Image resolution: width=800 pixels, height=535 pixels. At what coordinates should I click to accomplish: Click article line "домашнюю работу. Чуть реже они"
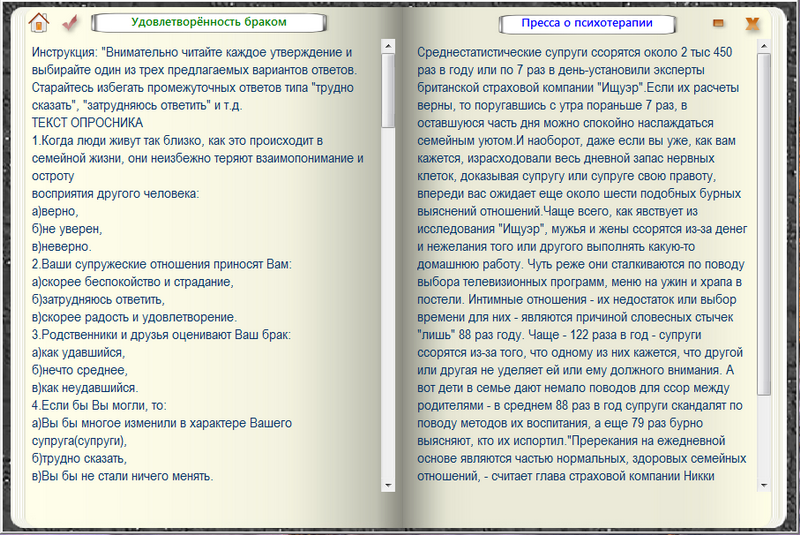(x=581, y=264)
